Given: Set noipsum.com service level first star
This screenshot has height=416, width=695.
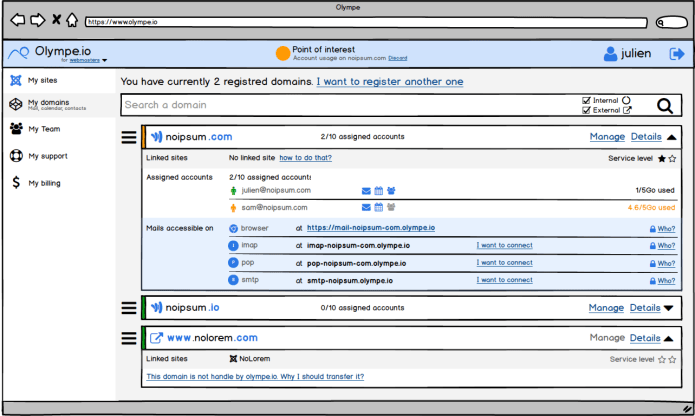Looking at the screenshot, I should tap(662, 159).
